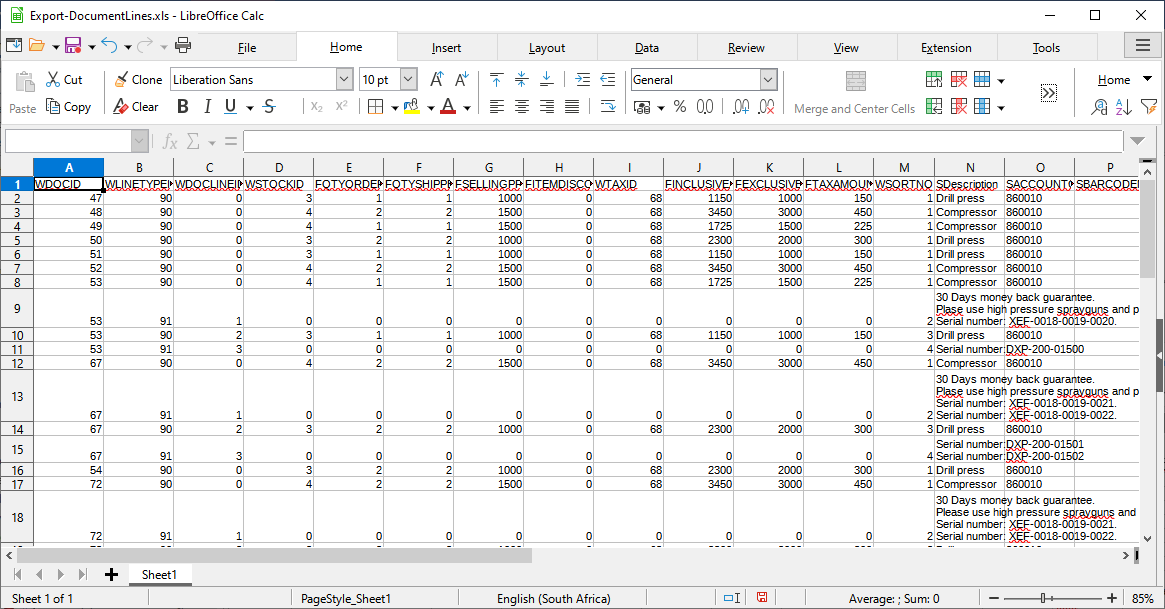This screenshot has height=609, width=1165.
Task: Switch to the Data ribbon tab
Action: tap(646, 46)
